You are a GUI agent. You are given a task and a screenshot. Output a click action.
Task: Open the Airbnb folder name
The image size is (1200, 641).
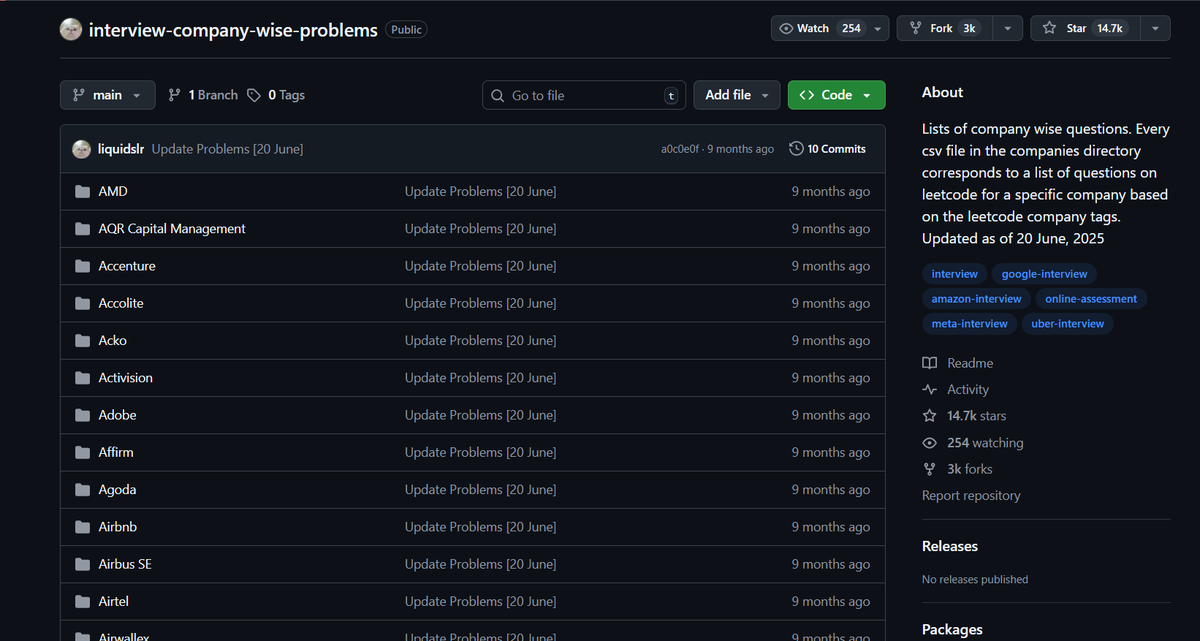[x=118, y=527]
